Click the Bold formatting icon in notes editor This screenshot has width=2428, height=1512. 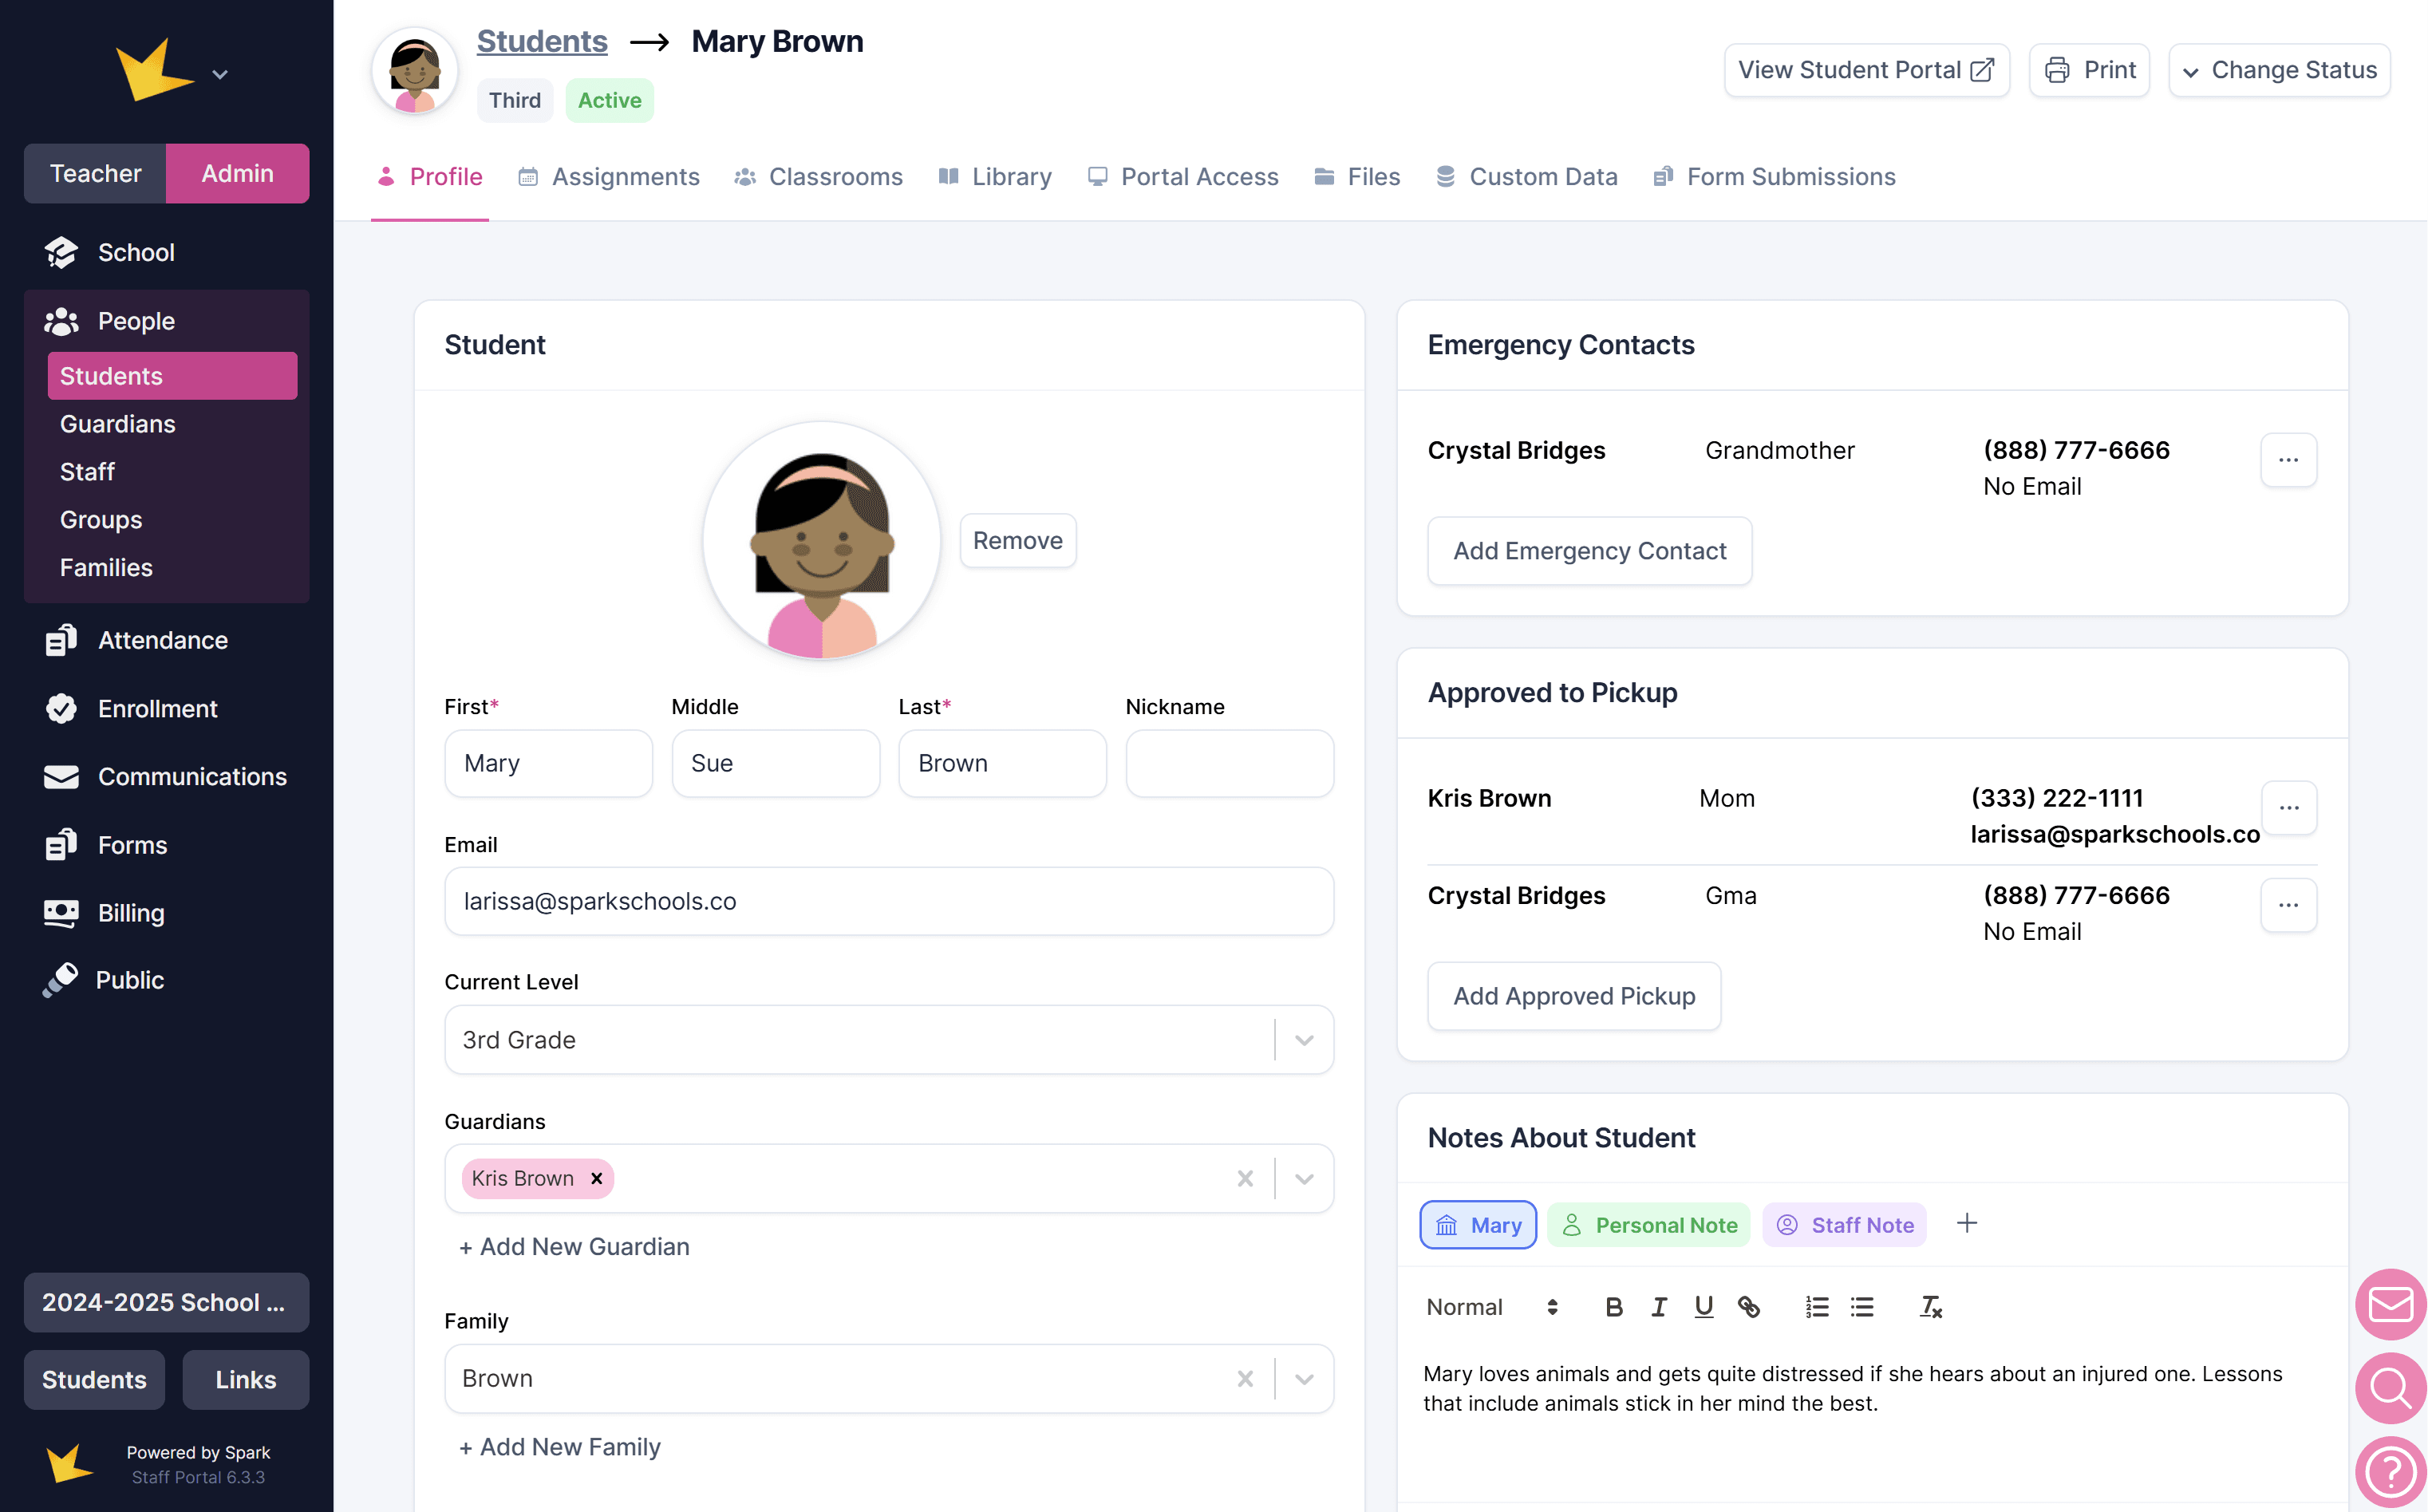click(1613, 1307)
